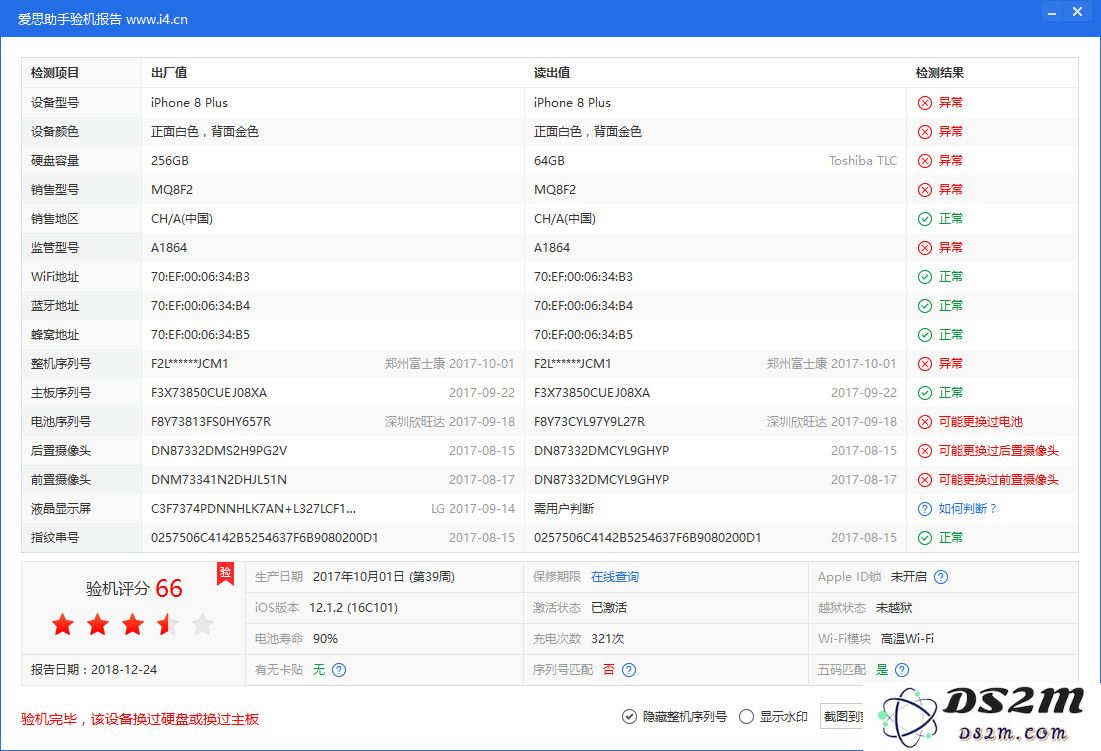Click the 生产日期 2017年10月01日 value
This screenshot has width=1101, height=751.
383,577
